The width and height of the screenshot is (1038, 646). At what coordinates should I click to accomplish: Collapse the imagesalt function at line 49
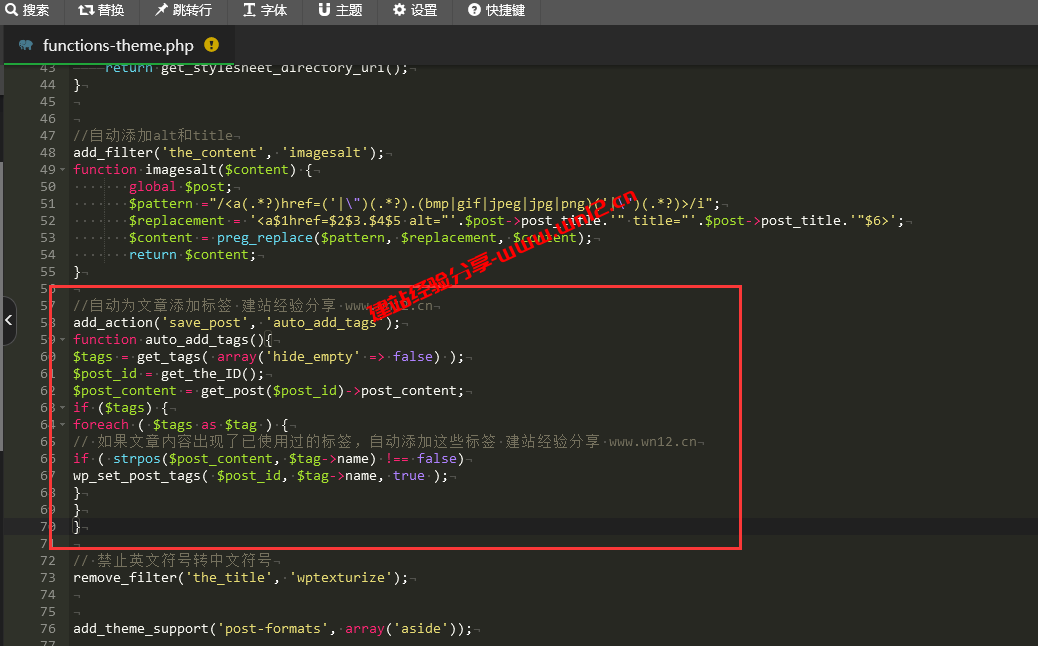[x=61, y=170]
